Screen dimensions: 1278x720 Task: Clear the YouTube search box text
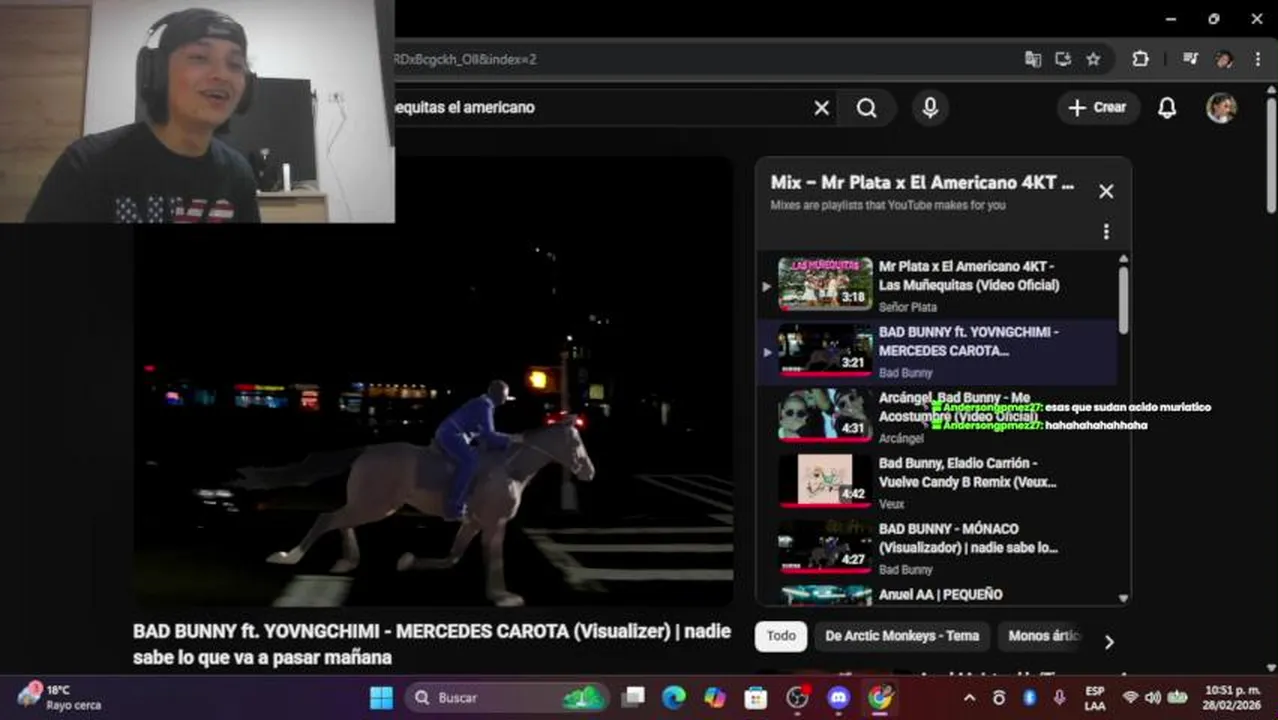[x=821, y=107]
